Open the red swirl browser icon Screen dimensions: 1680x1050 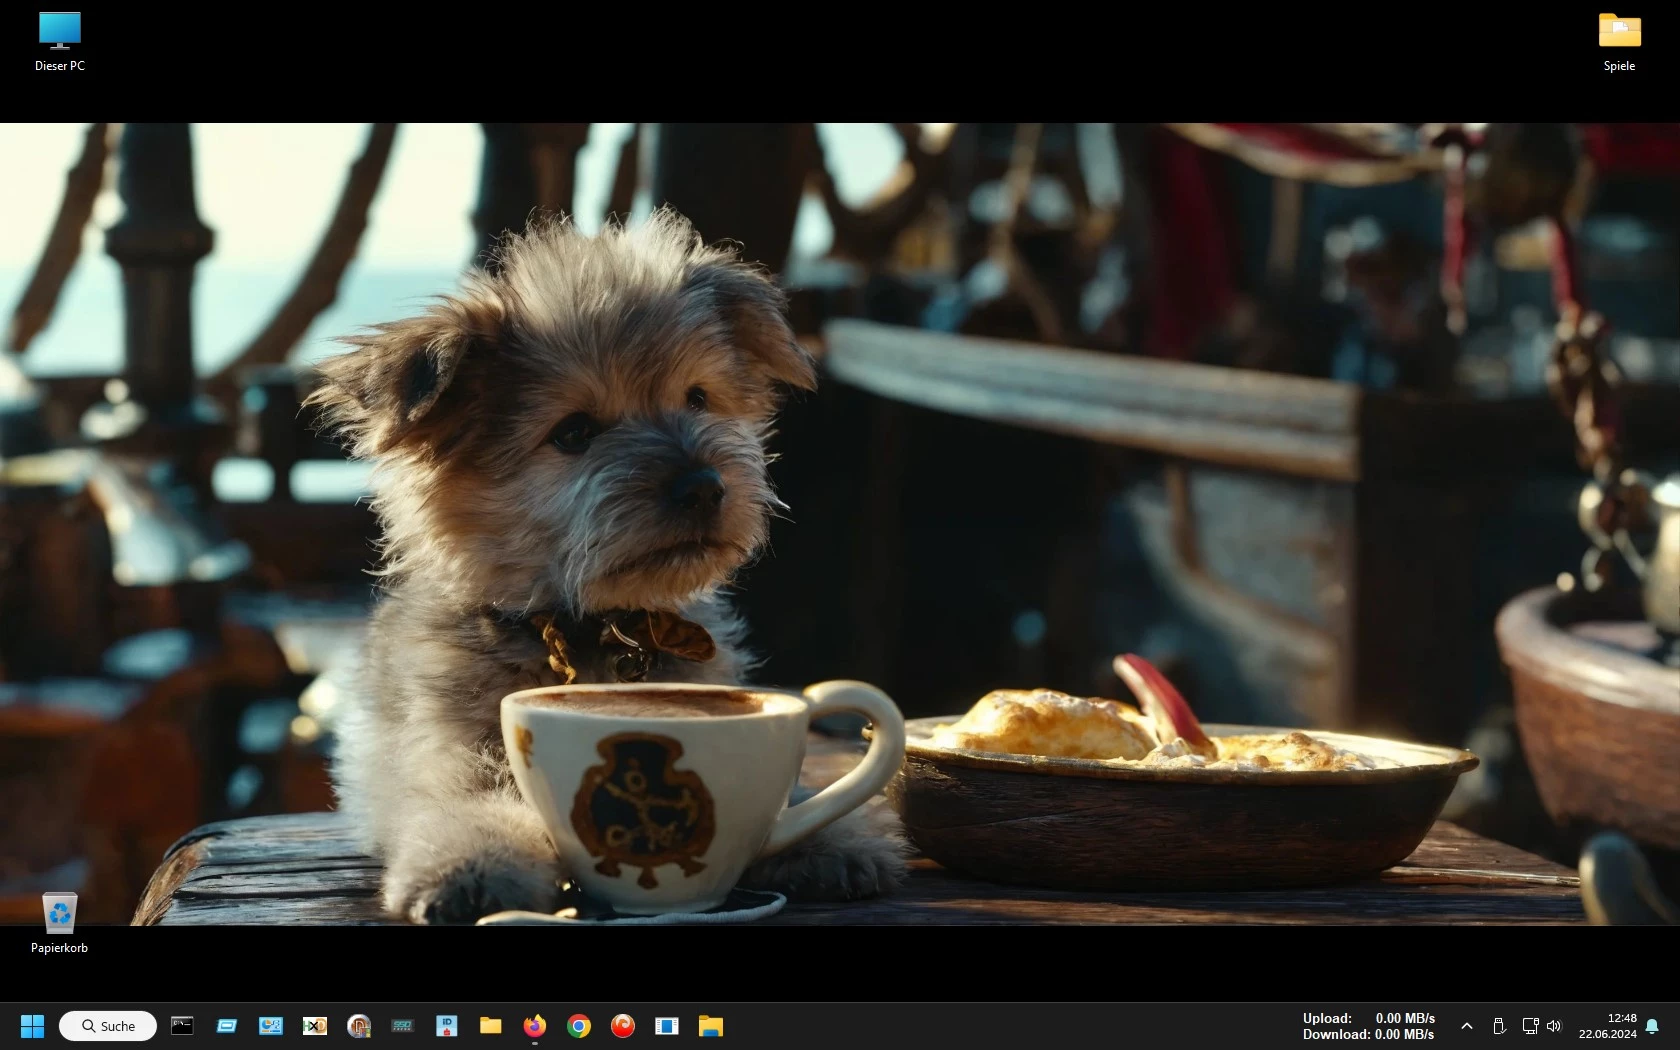[623, 1026]
